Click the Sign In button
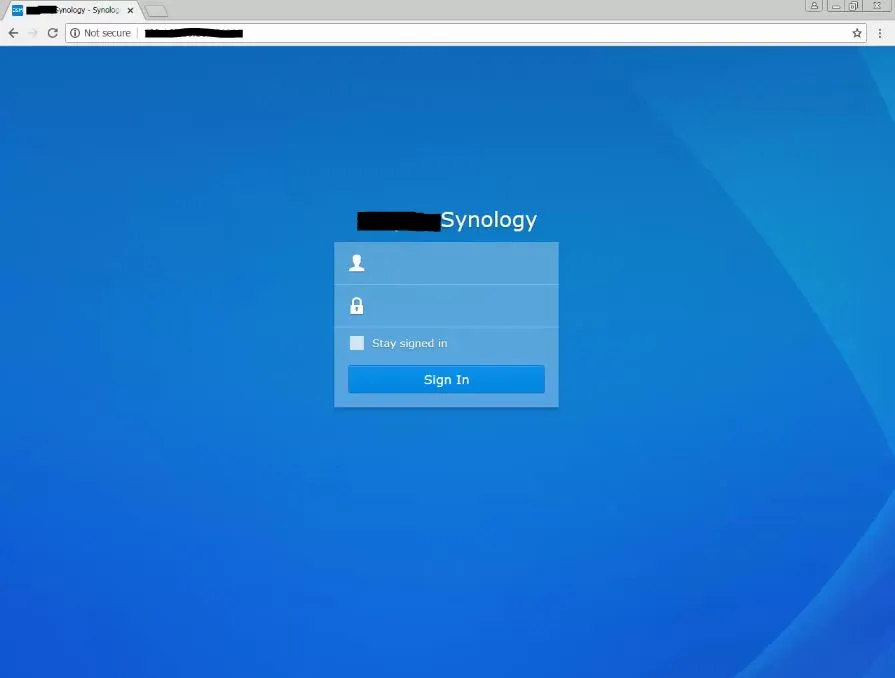895x678 pixels. (446, 380)
